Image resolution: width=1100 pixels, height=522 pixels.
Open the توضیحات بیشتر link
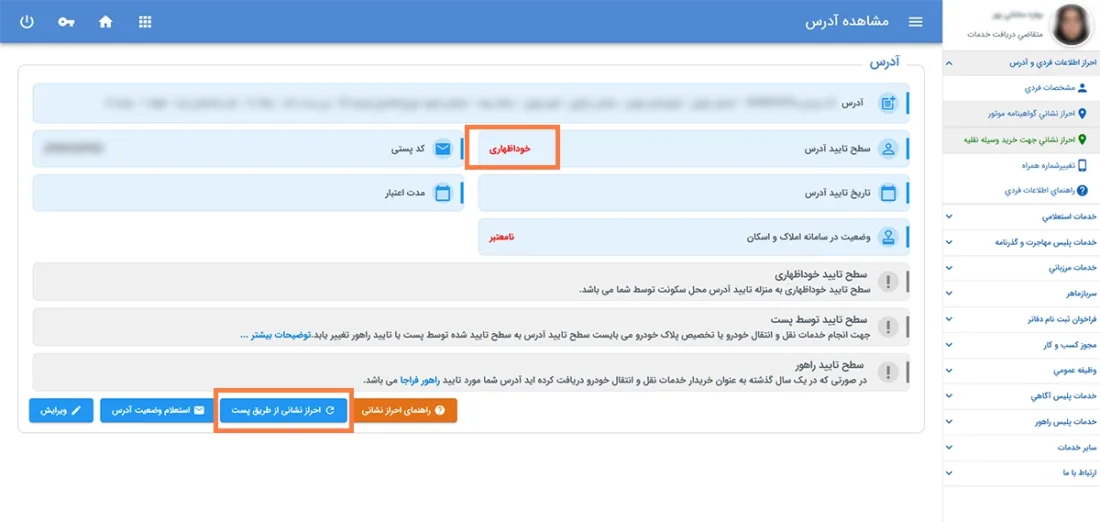click(274, 335)
